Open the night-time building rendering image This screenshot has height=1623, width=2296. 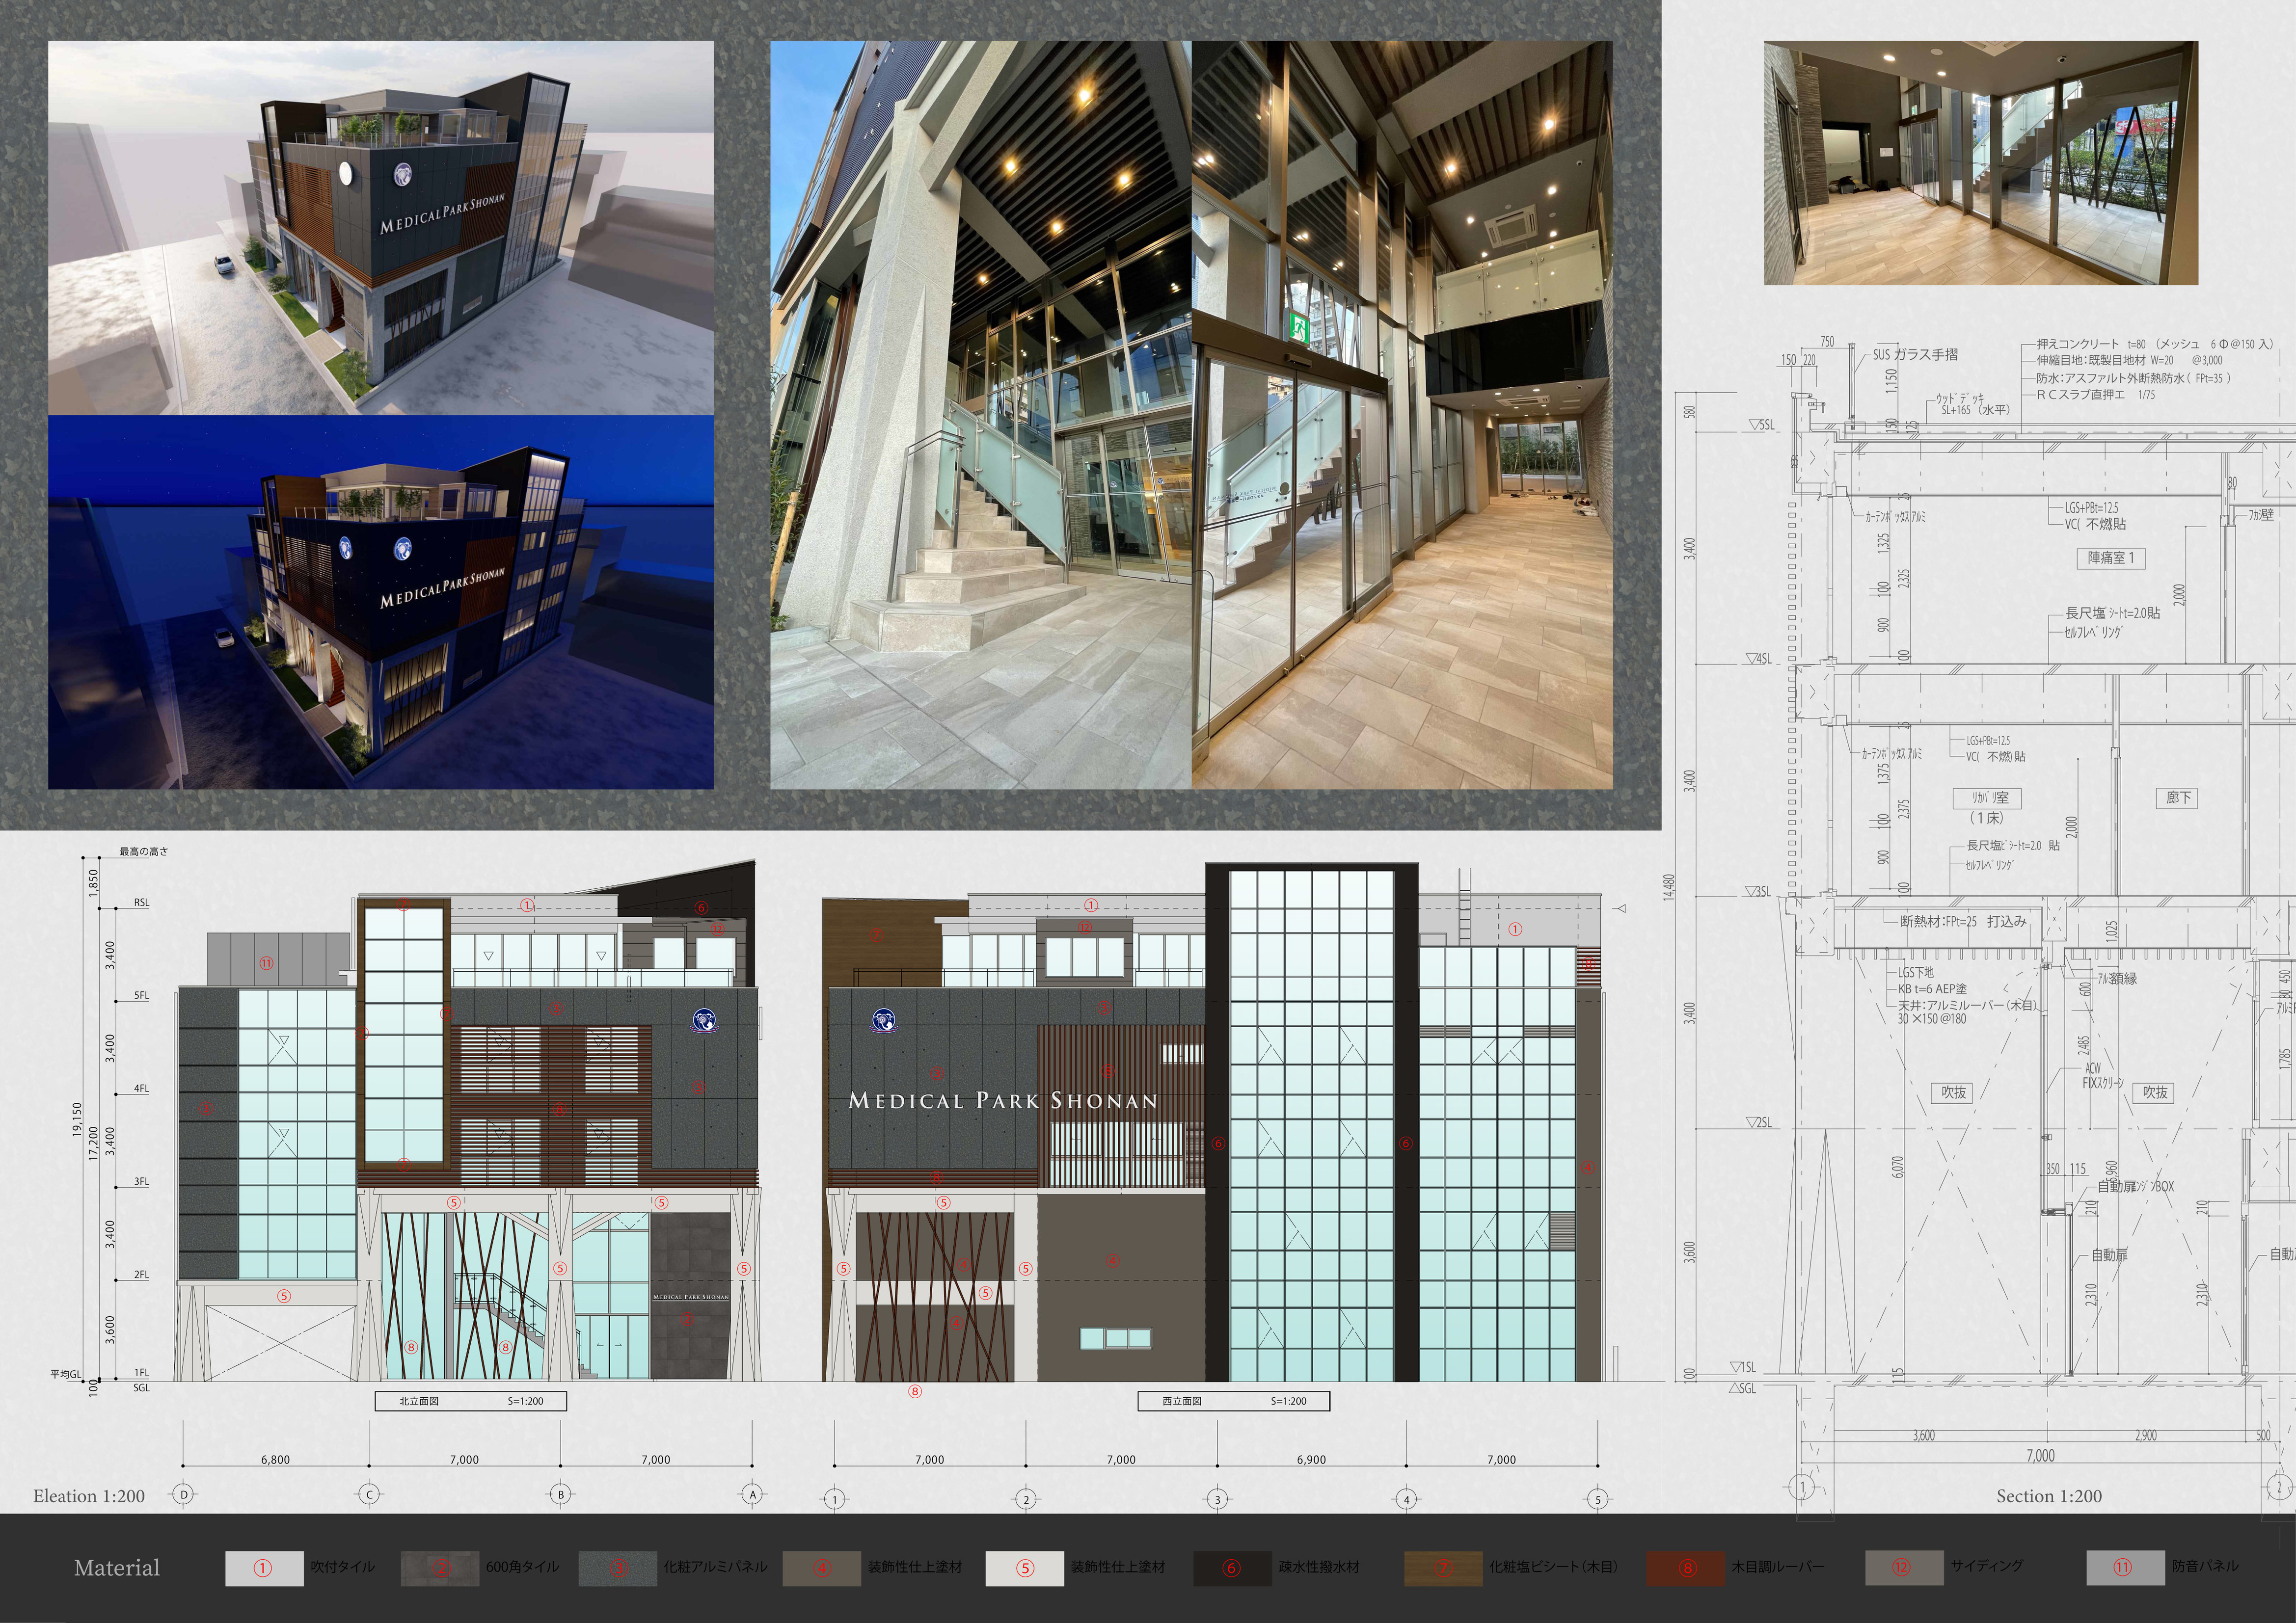(381, 602)
